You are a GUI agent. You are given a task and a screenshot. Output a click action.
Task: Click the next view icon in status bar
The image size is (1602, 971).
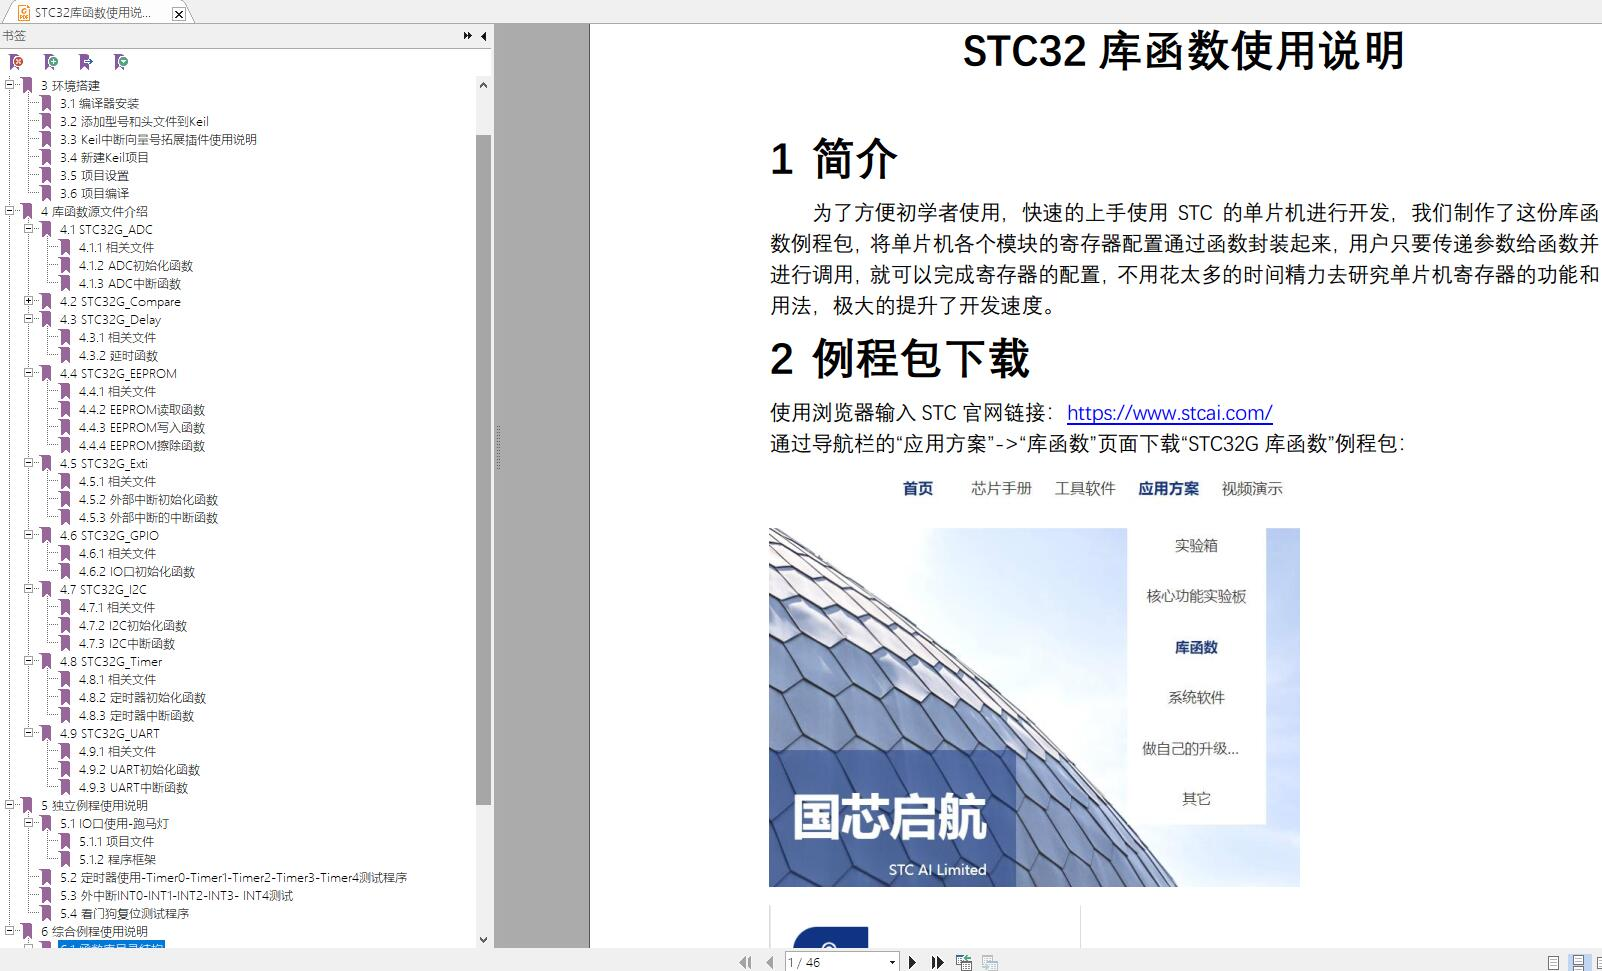(990, 962)
